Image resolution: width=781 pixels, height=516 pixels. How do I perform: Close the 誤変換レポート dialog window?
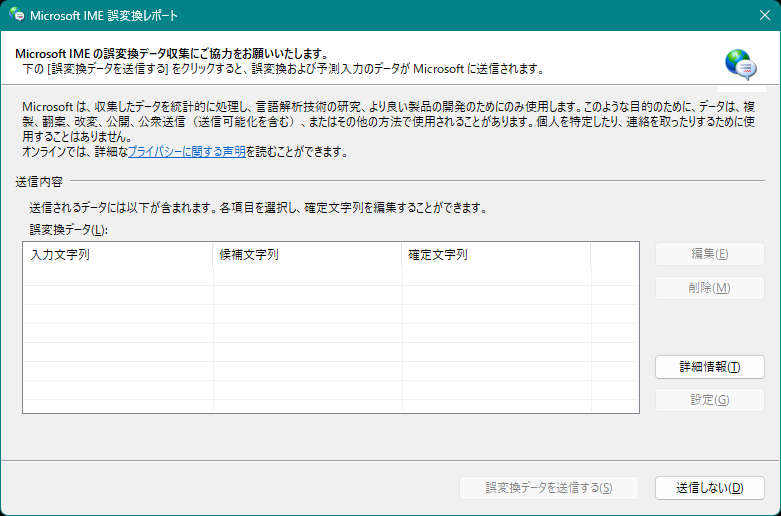[765, 15]
